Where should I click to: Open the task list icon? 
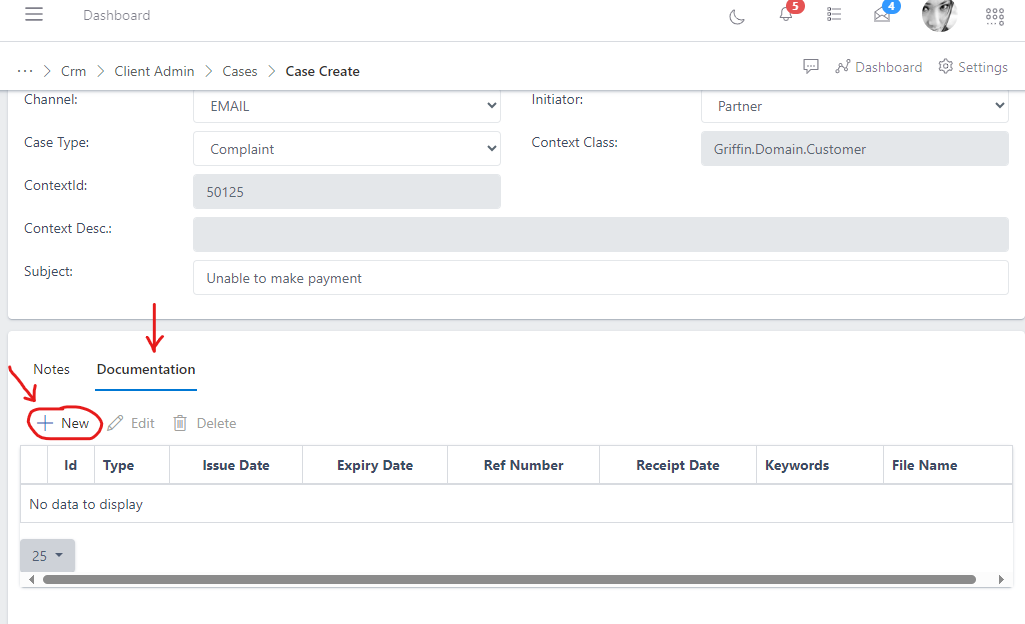click(834, 15)
